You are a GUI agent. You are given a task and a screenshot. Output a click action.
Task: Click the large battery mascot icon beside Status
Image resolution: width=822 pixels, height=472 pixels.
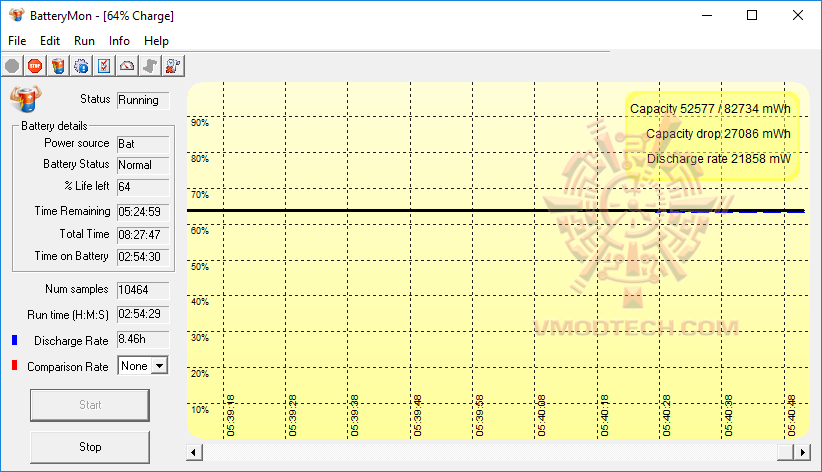click(25, 98)
